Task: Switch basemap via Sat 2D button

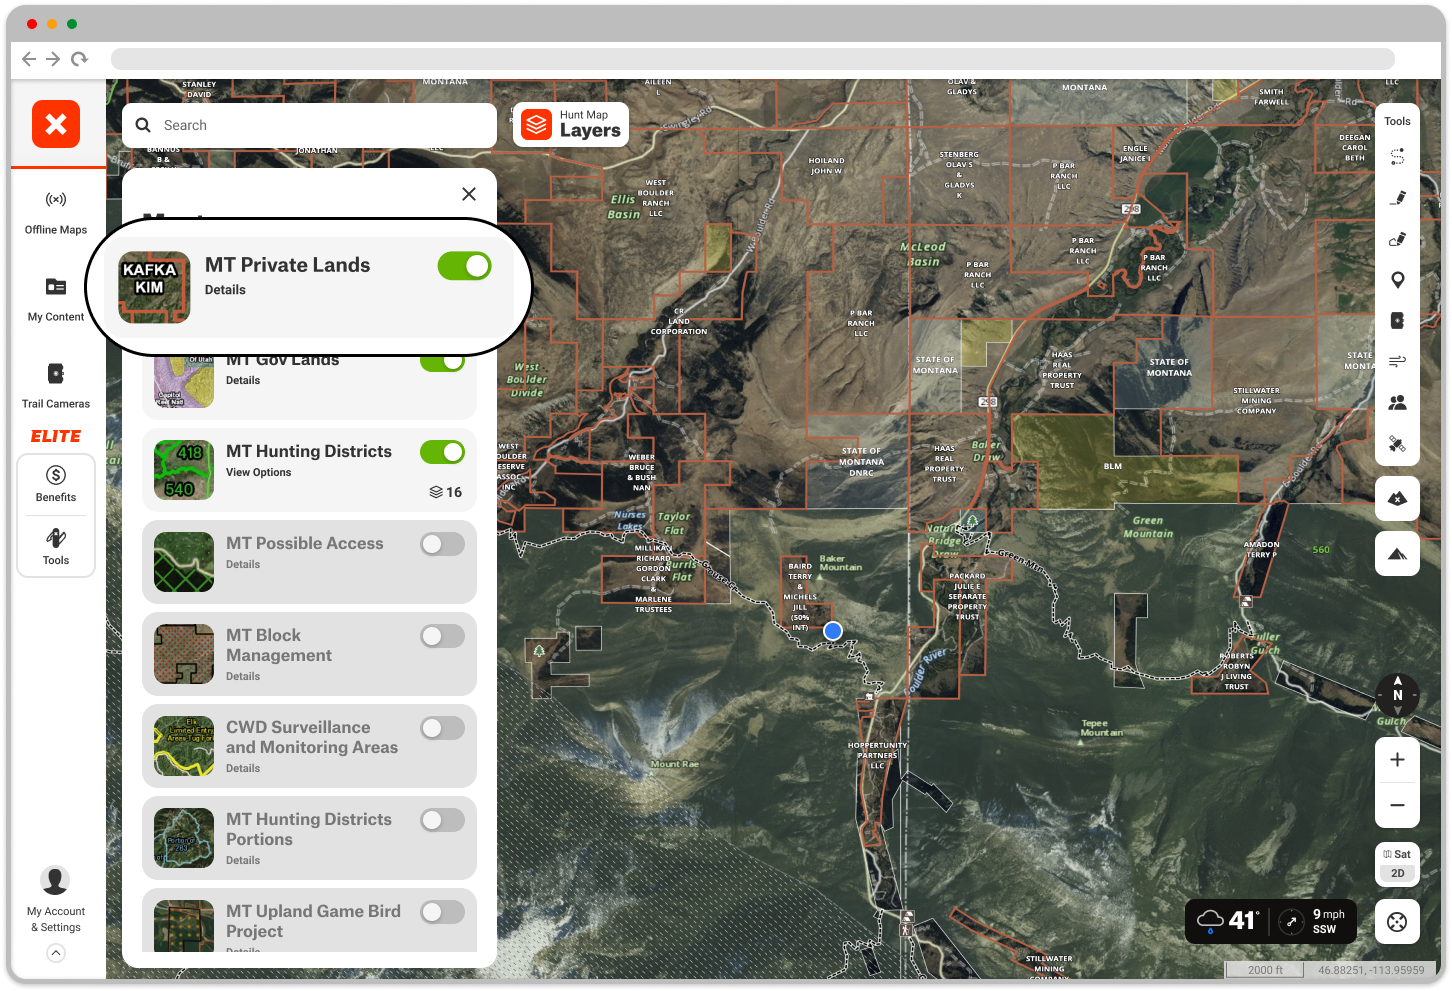Action: 1397,864
